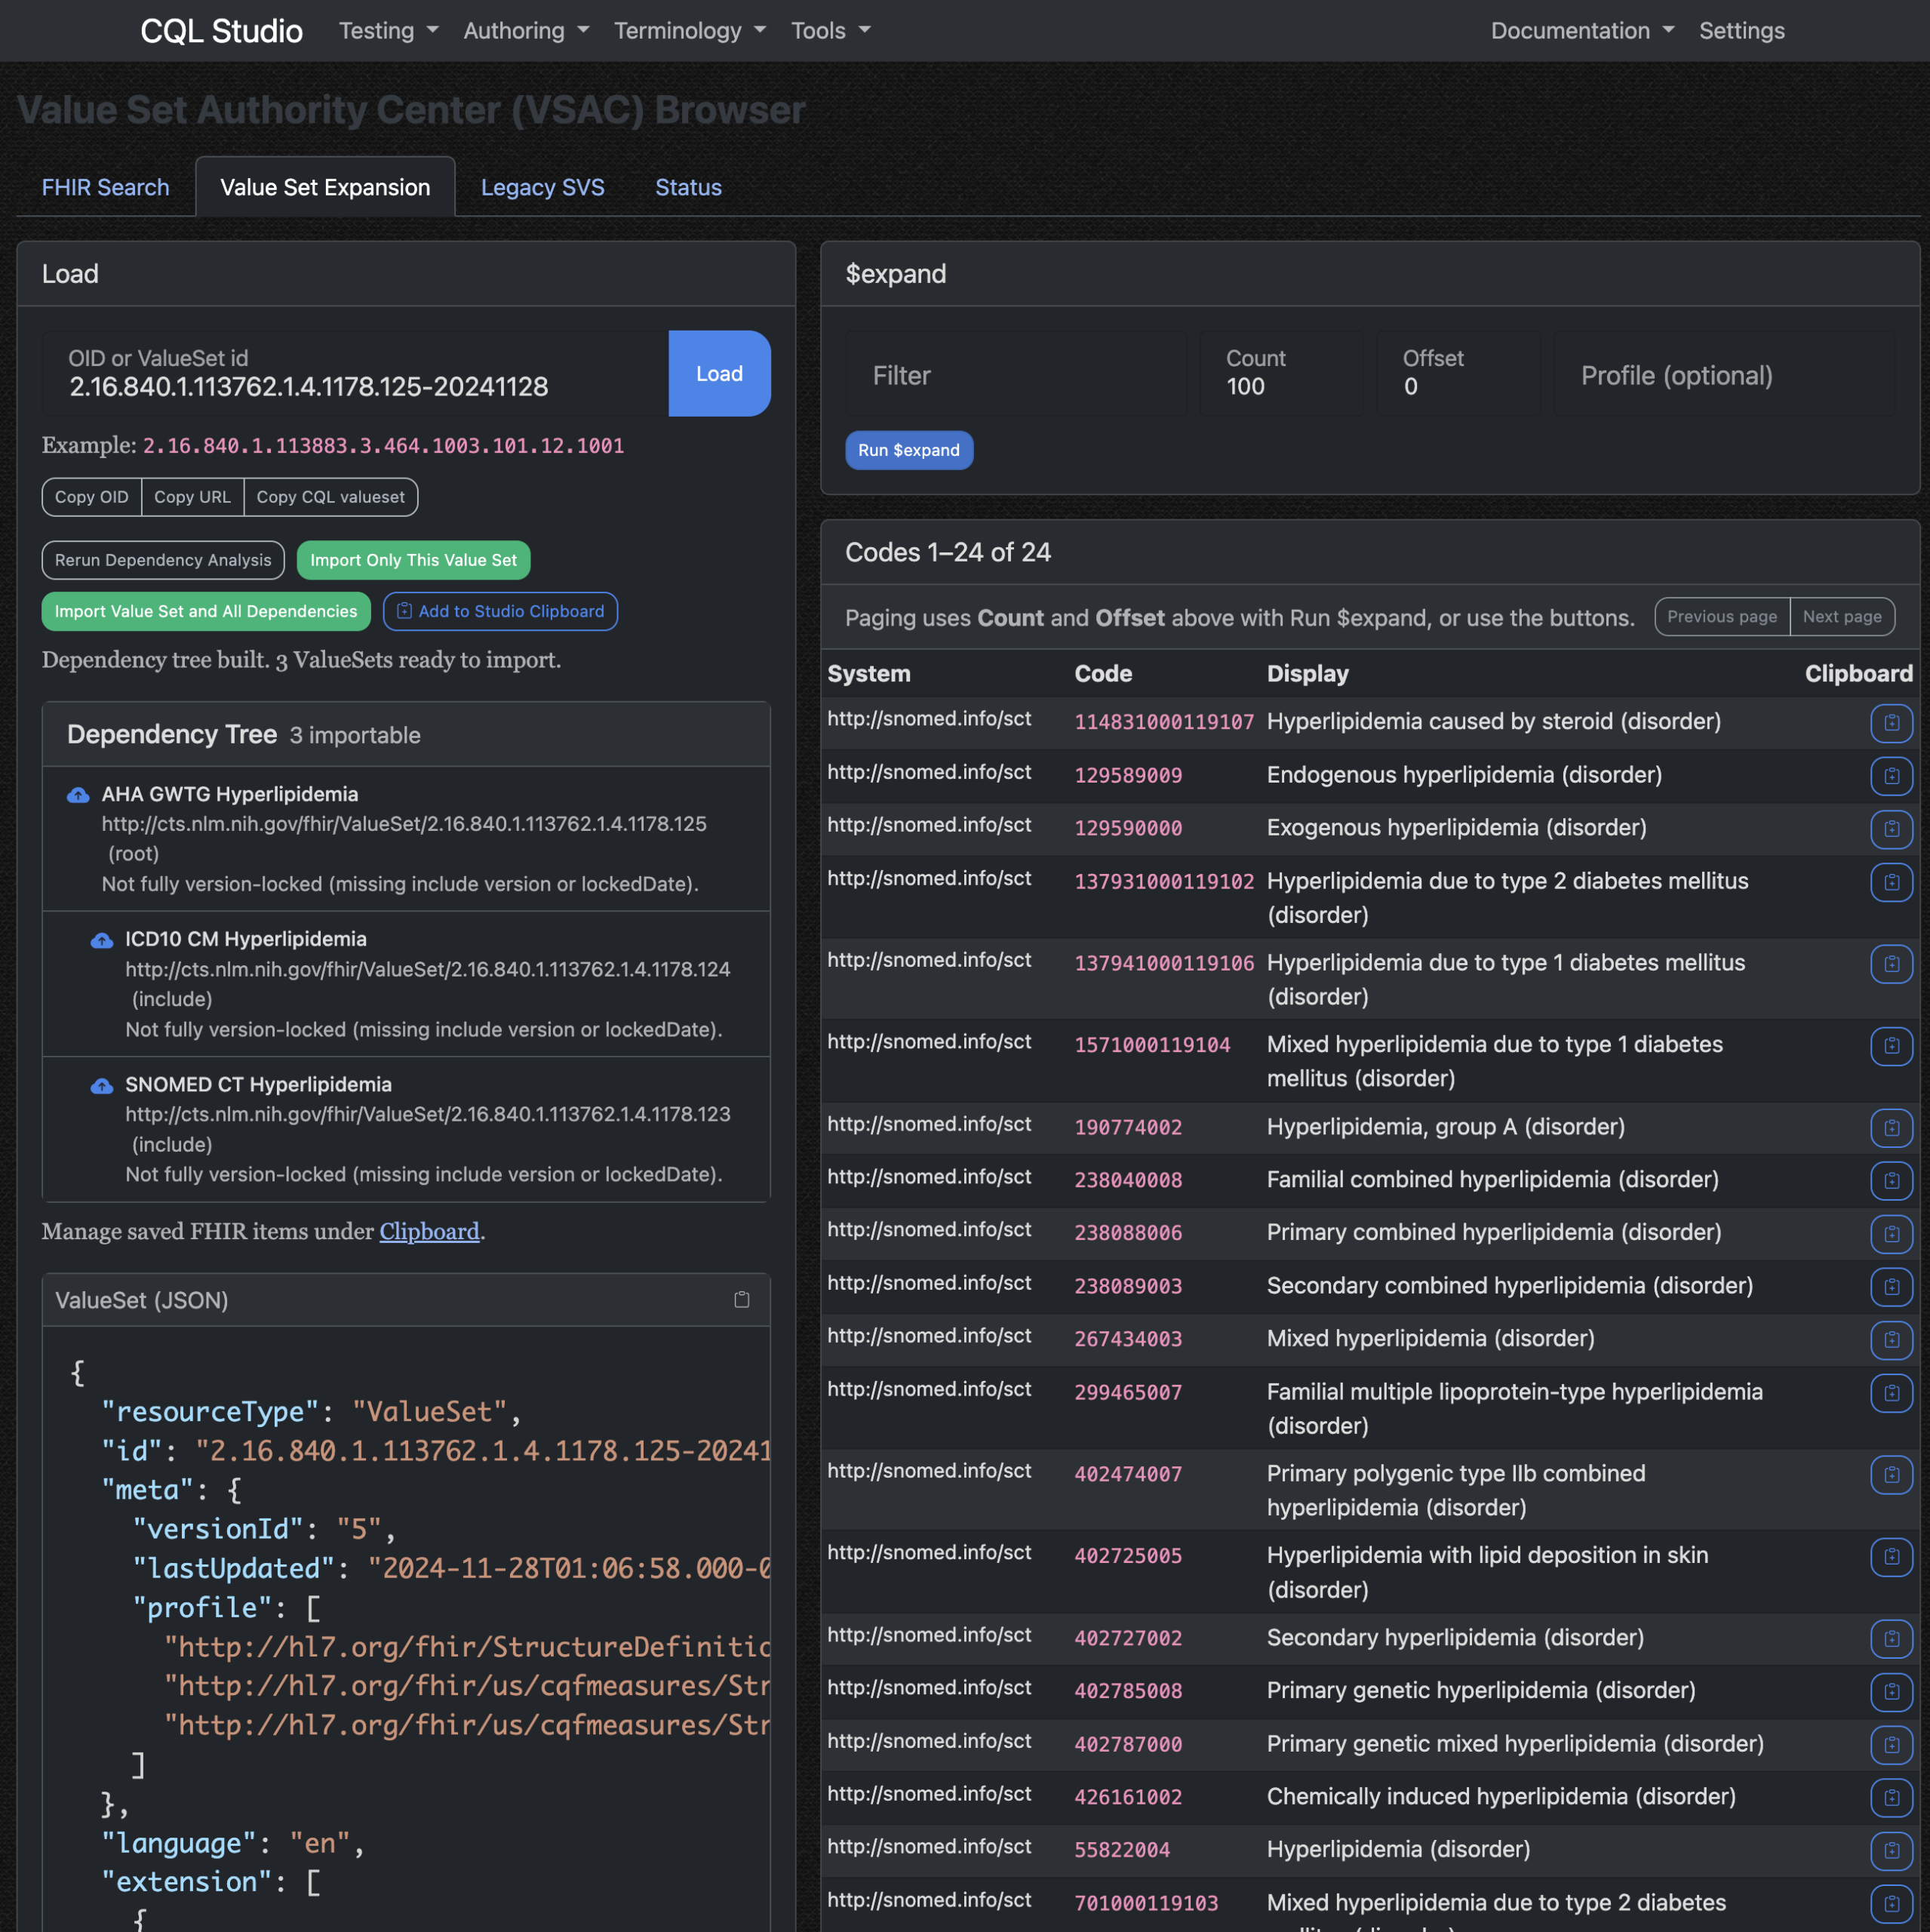Click the System column header
The height and width of the screenshot is (1932, 1930).
(x=869, y=674)
